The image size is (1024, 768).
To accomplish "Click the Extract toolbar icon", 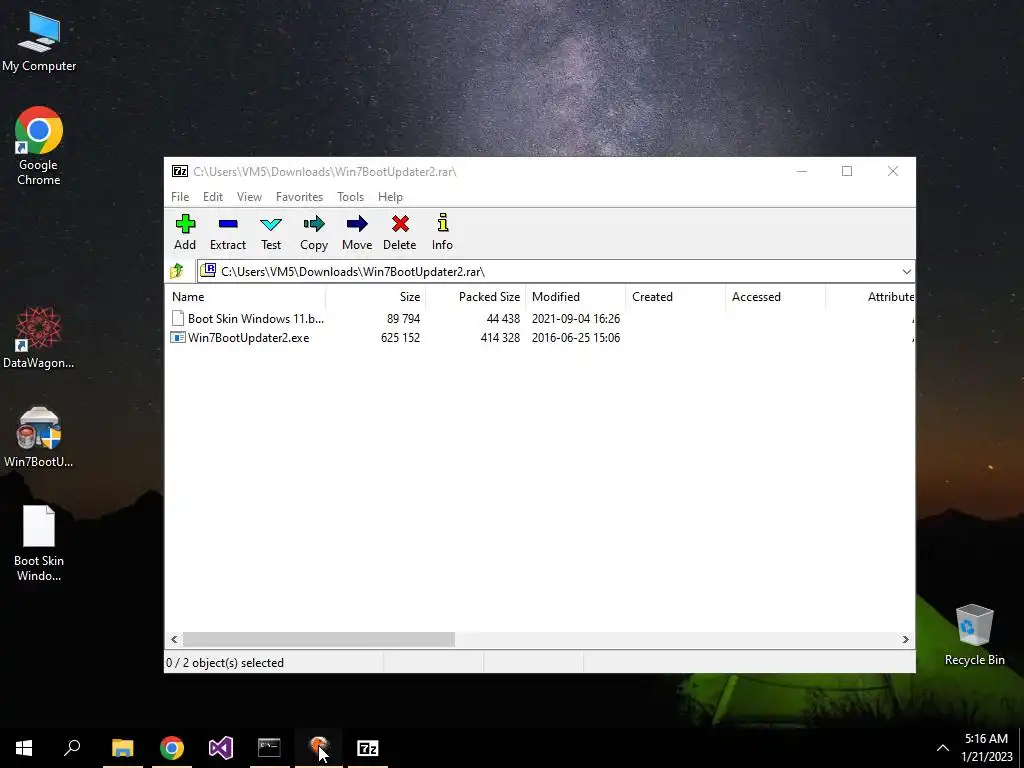I will (x=228, y=232).
